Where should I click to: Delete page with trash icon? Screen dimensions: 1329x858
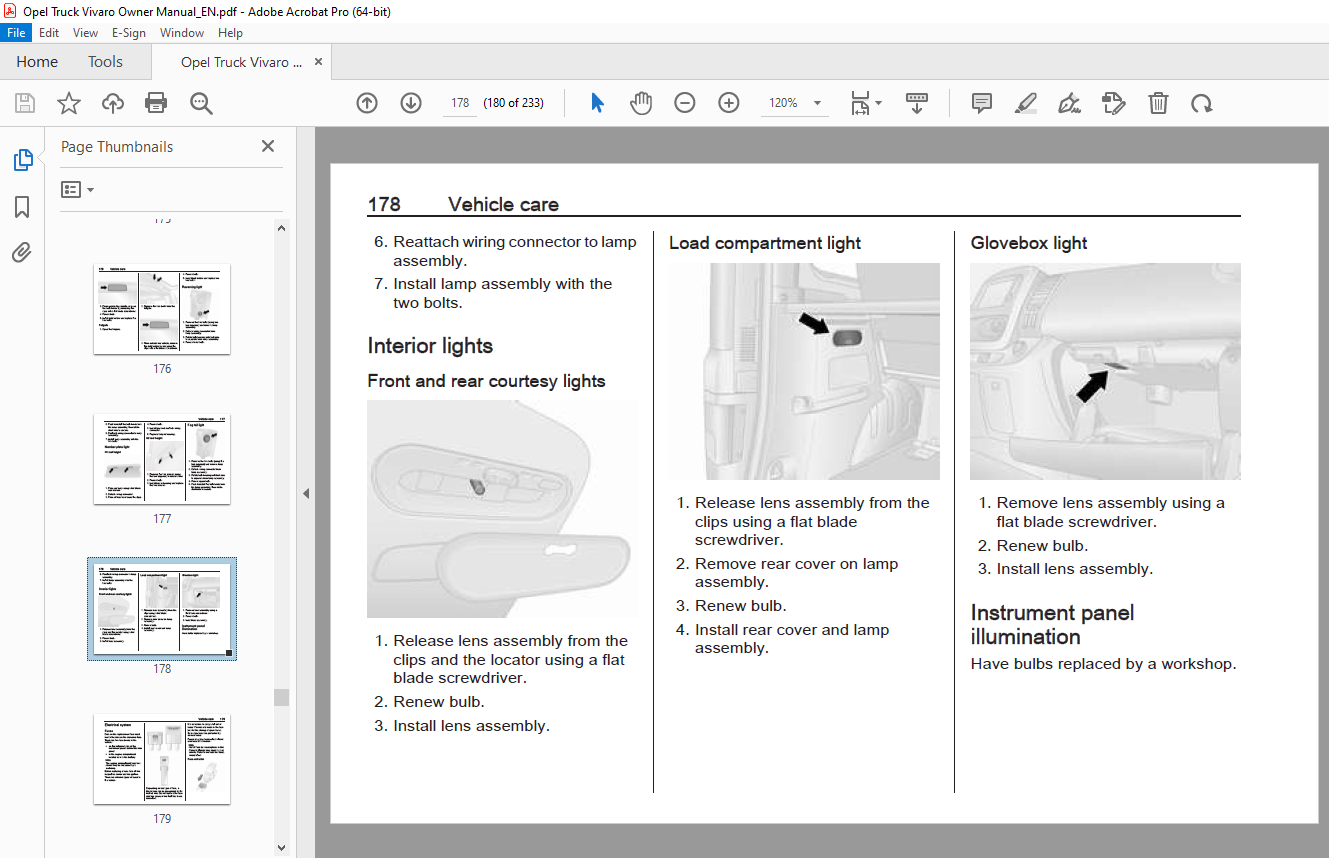(1157, 103)
